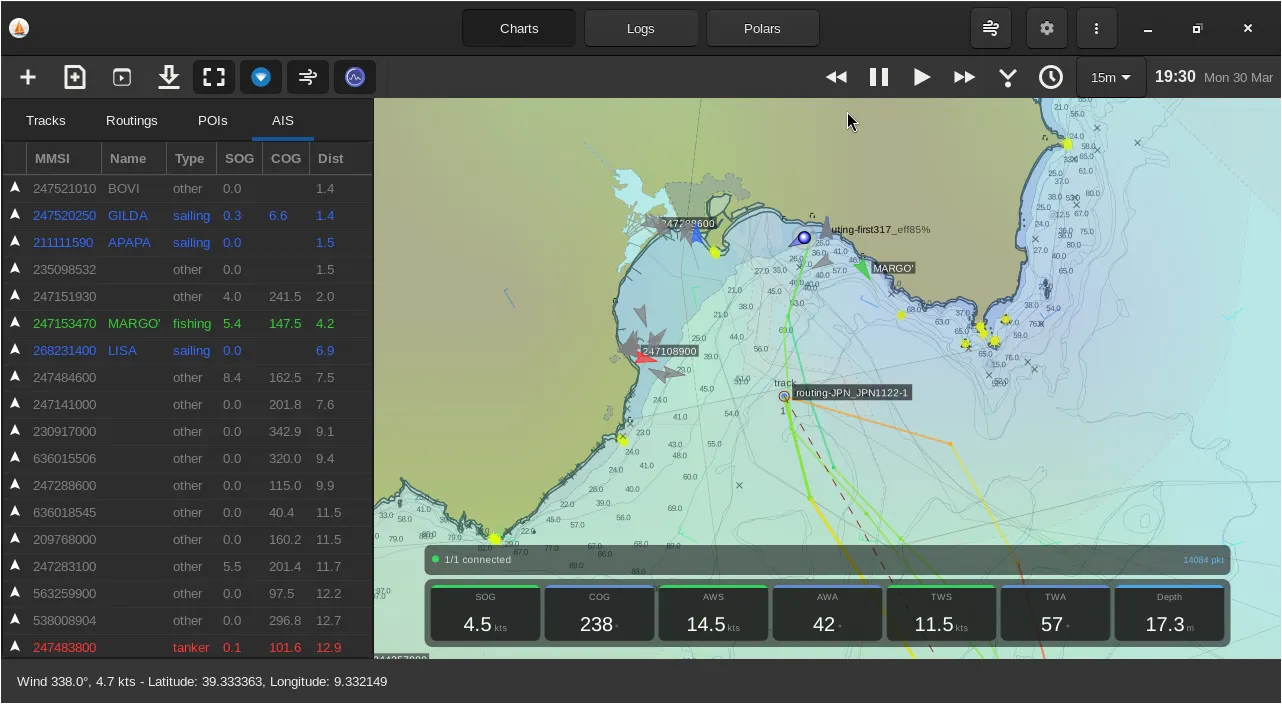Click the Depth 17.3 m instrument tile
The image size is (1282, 704).
tap(1169, 613)
